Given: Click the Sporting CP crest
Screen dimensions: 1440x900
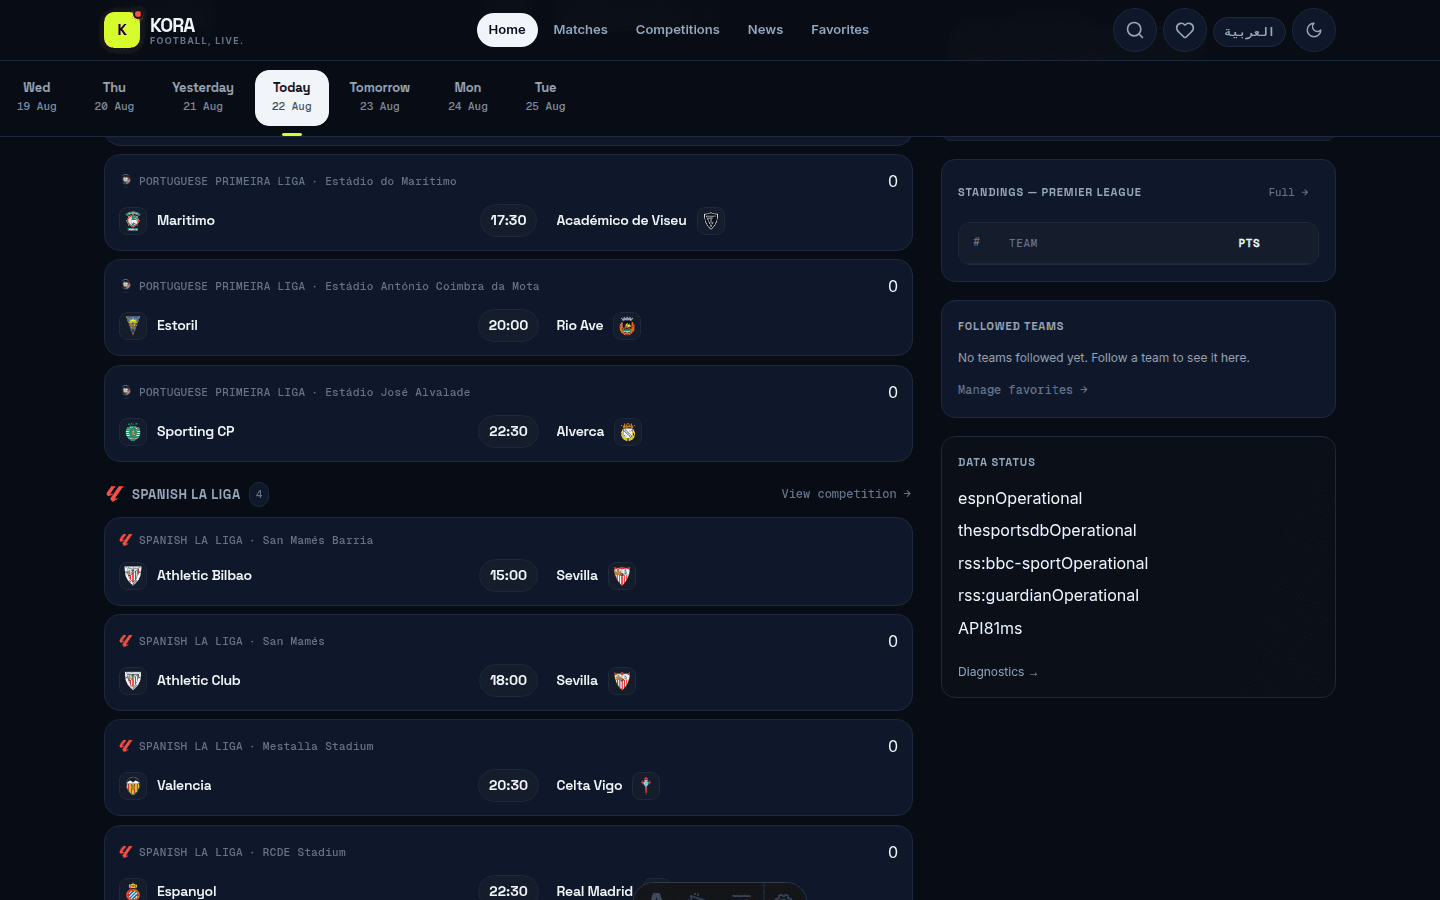Looking at the screenshot, I should coord(133,432).
